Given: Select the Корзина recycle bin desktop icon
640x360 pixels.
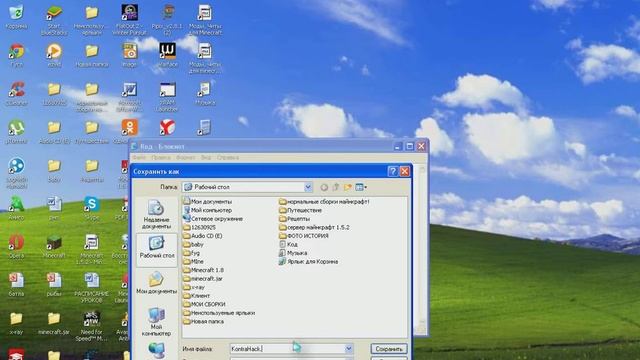Looking at the screenshot, I should [x=16, y=17].
